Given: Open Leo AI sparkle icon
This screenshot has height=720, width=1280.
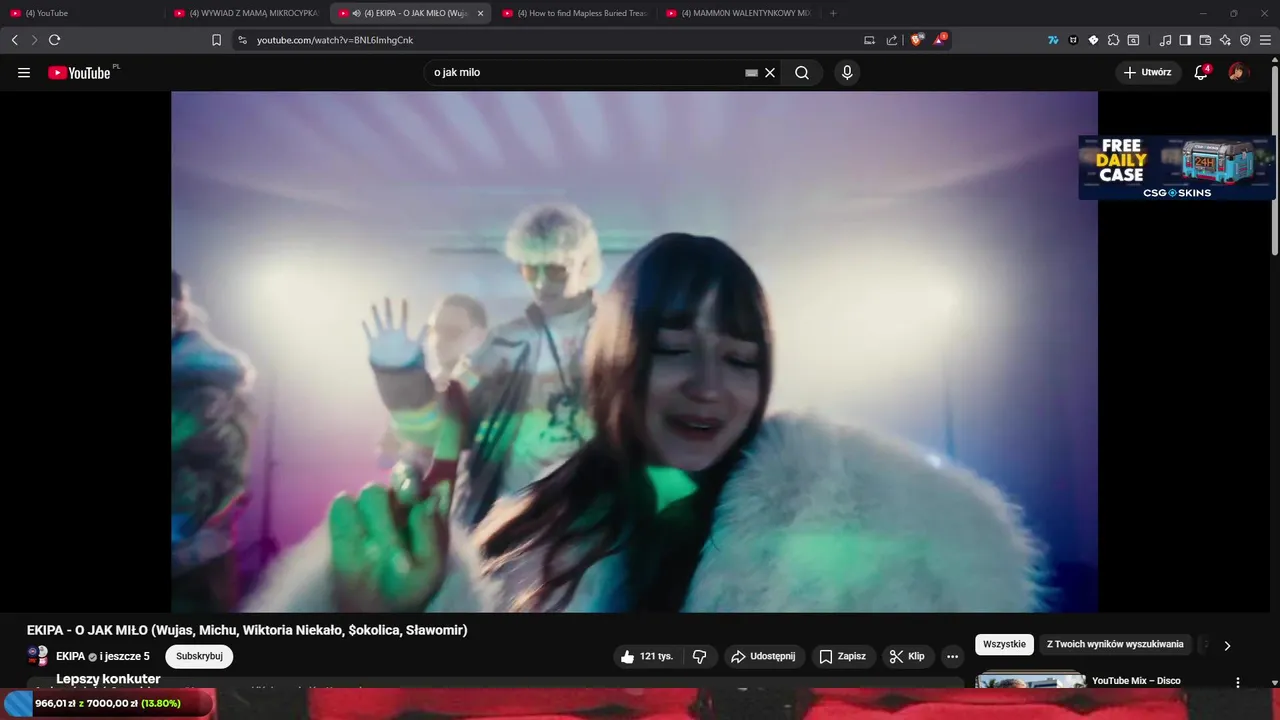Looking at the screenshot, I should (x=1225, y=40).
